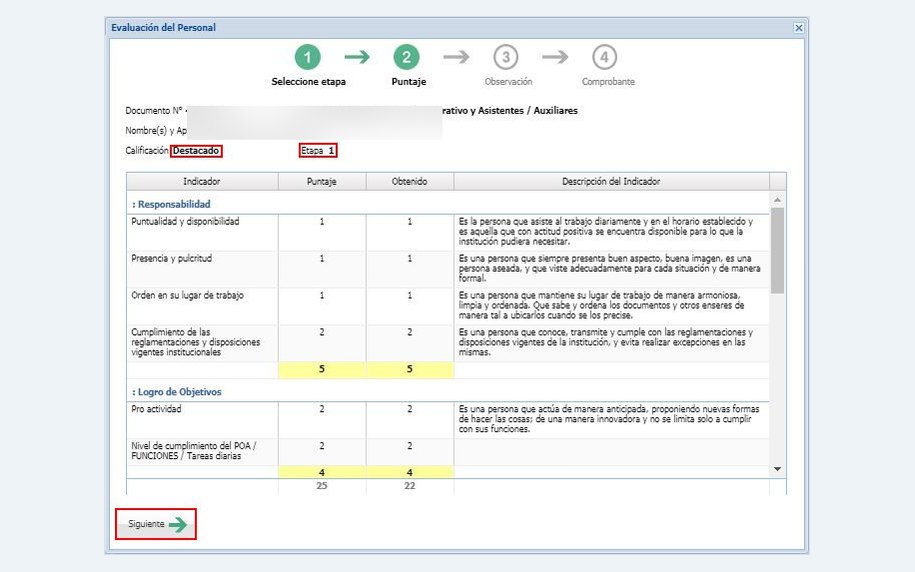Click the total Obtenido value 22
915x572 pixels.
[410, 486]
